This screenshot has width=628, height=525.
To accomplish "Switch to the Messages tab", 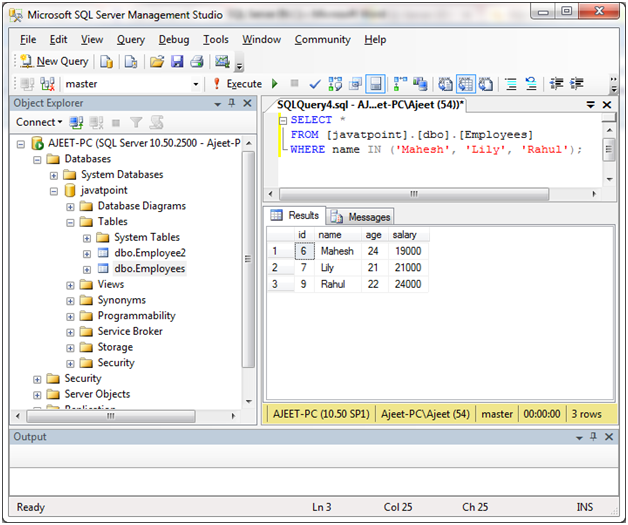I will [x=361, y=216].
